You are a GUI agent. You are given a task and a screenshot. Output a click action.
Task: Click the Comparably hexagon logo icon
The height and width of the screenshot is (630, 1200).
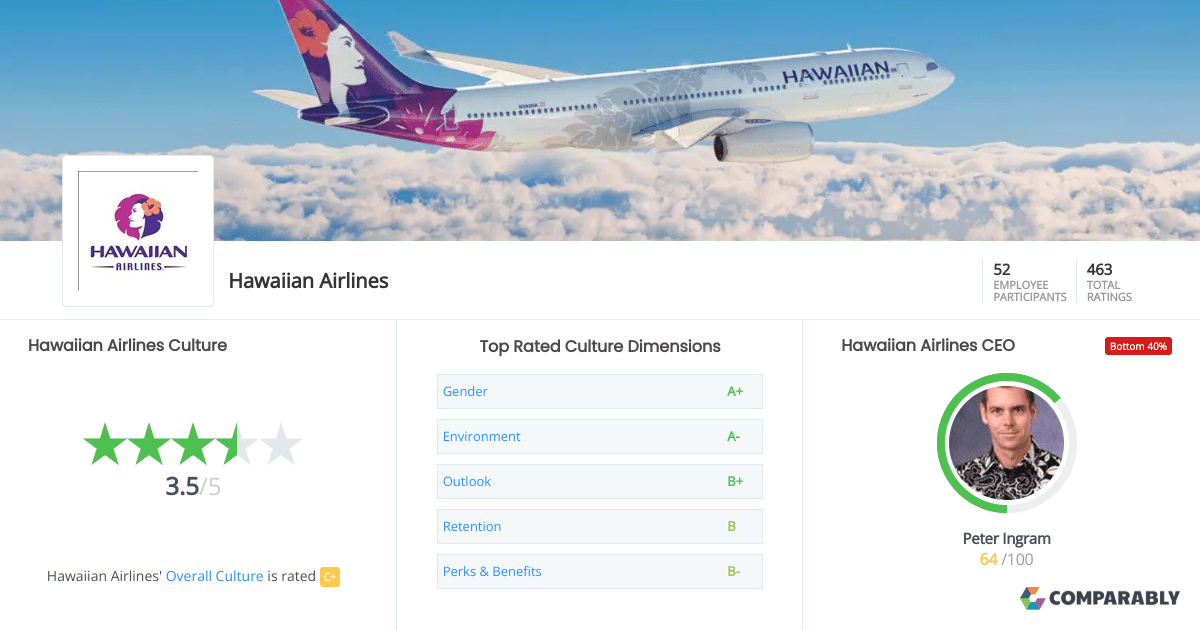1034,598
